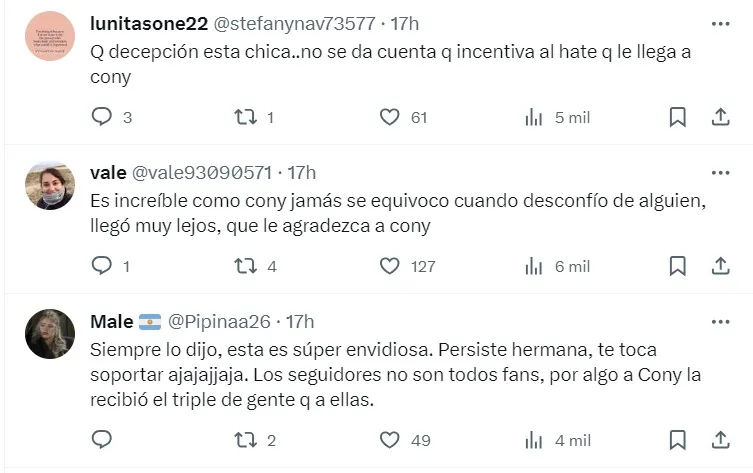Like the tweet with 61 likes

pos(390,117)
